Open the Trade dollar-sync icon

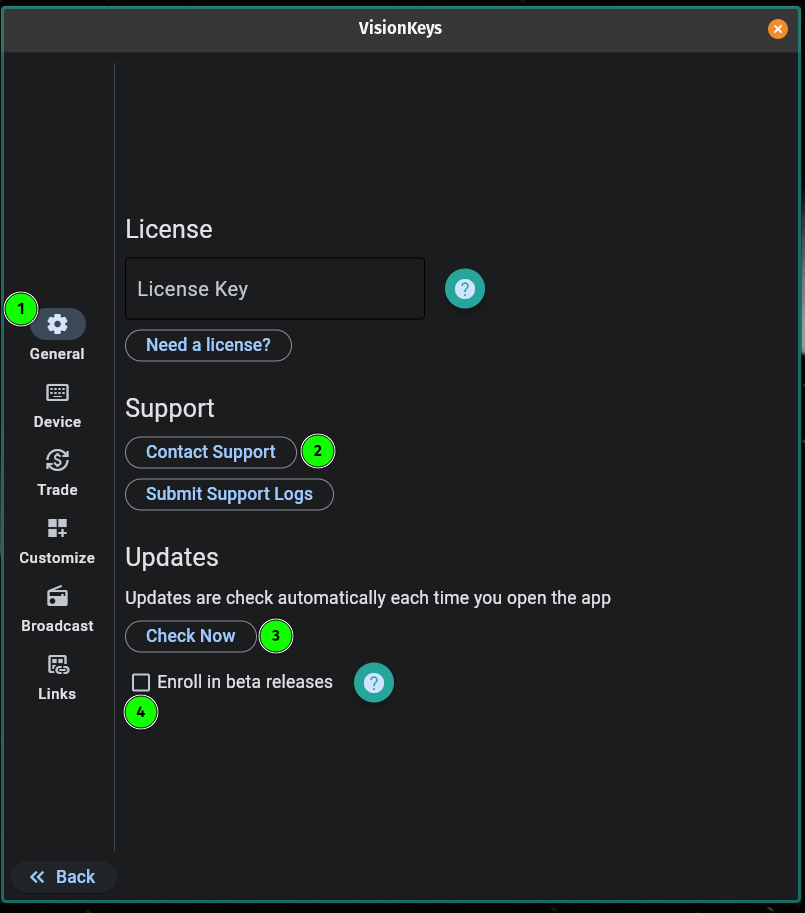57,460
